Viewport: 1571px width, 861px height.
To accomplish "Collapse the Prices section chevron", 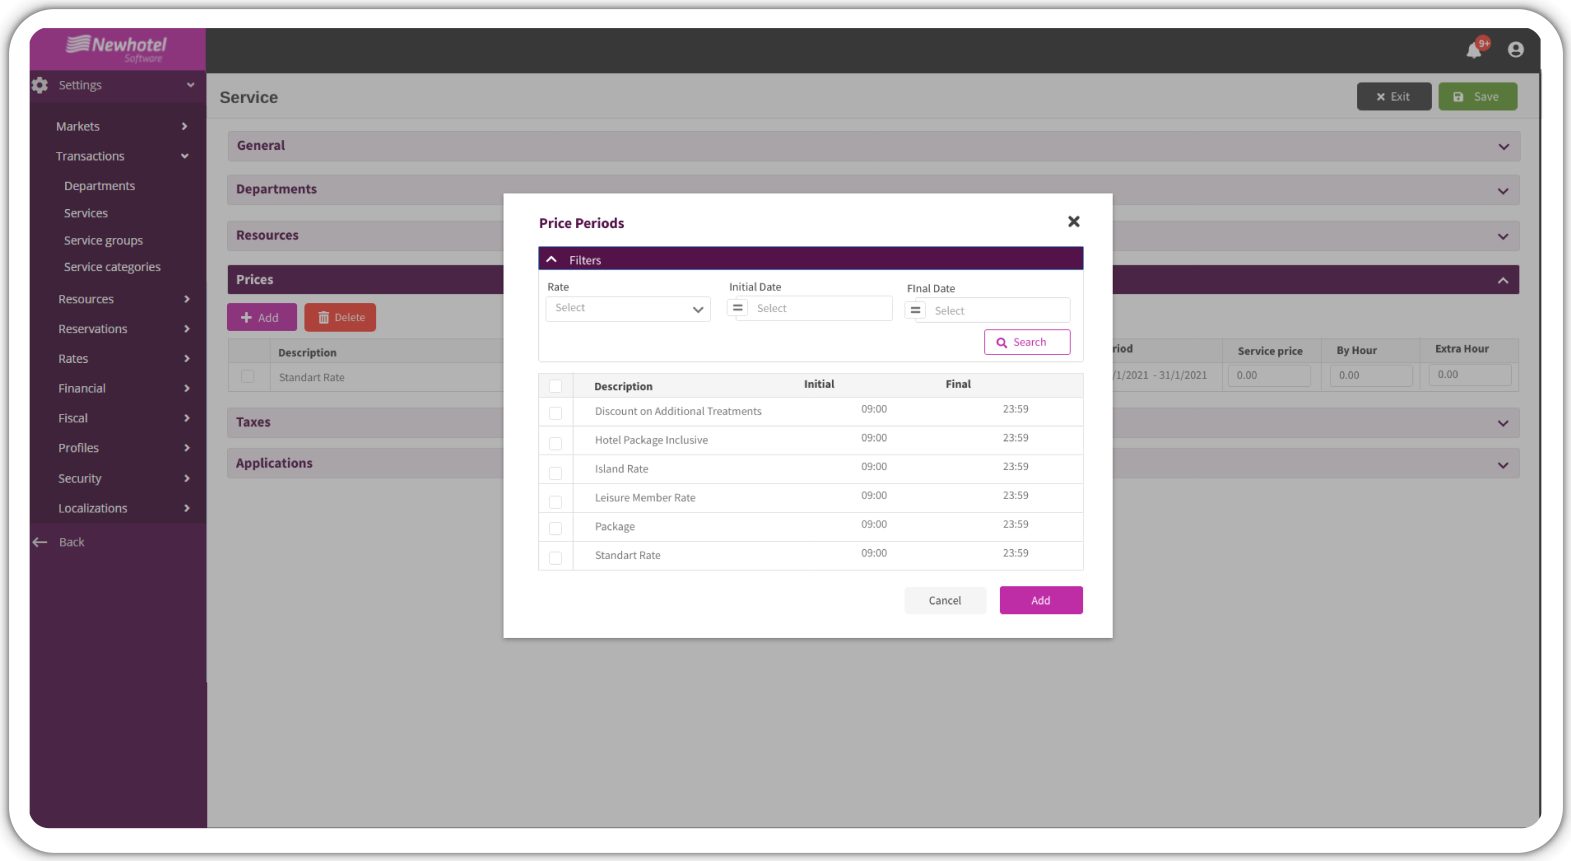I will tap(1503, 281).
